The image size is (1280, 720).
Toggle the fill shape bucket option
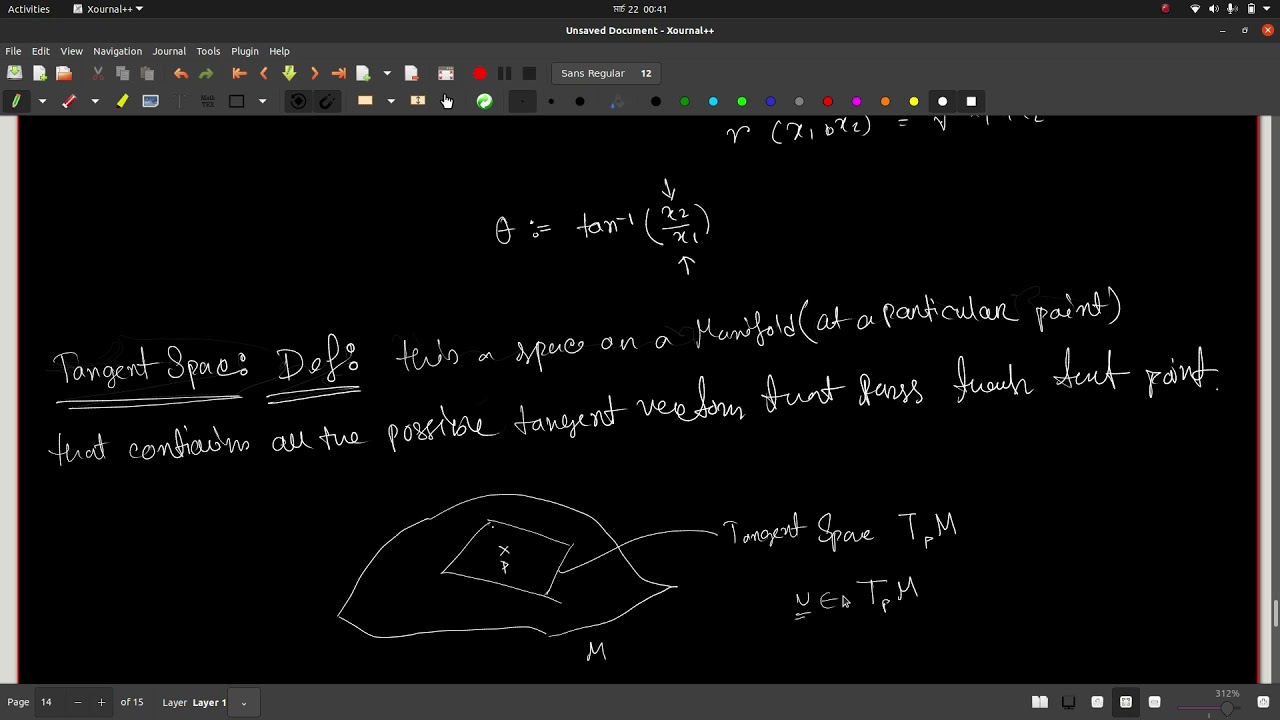tap(616, 101)
